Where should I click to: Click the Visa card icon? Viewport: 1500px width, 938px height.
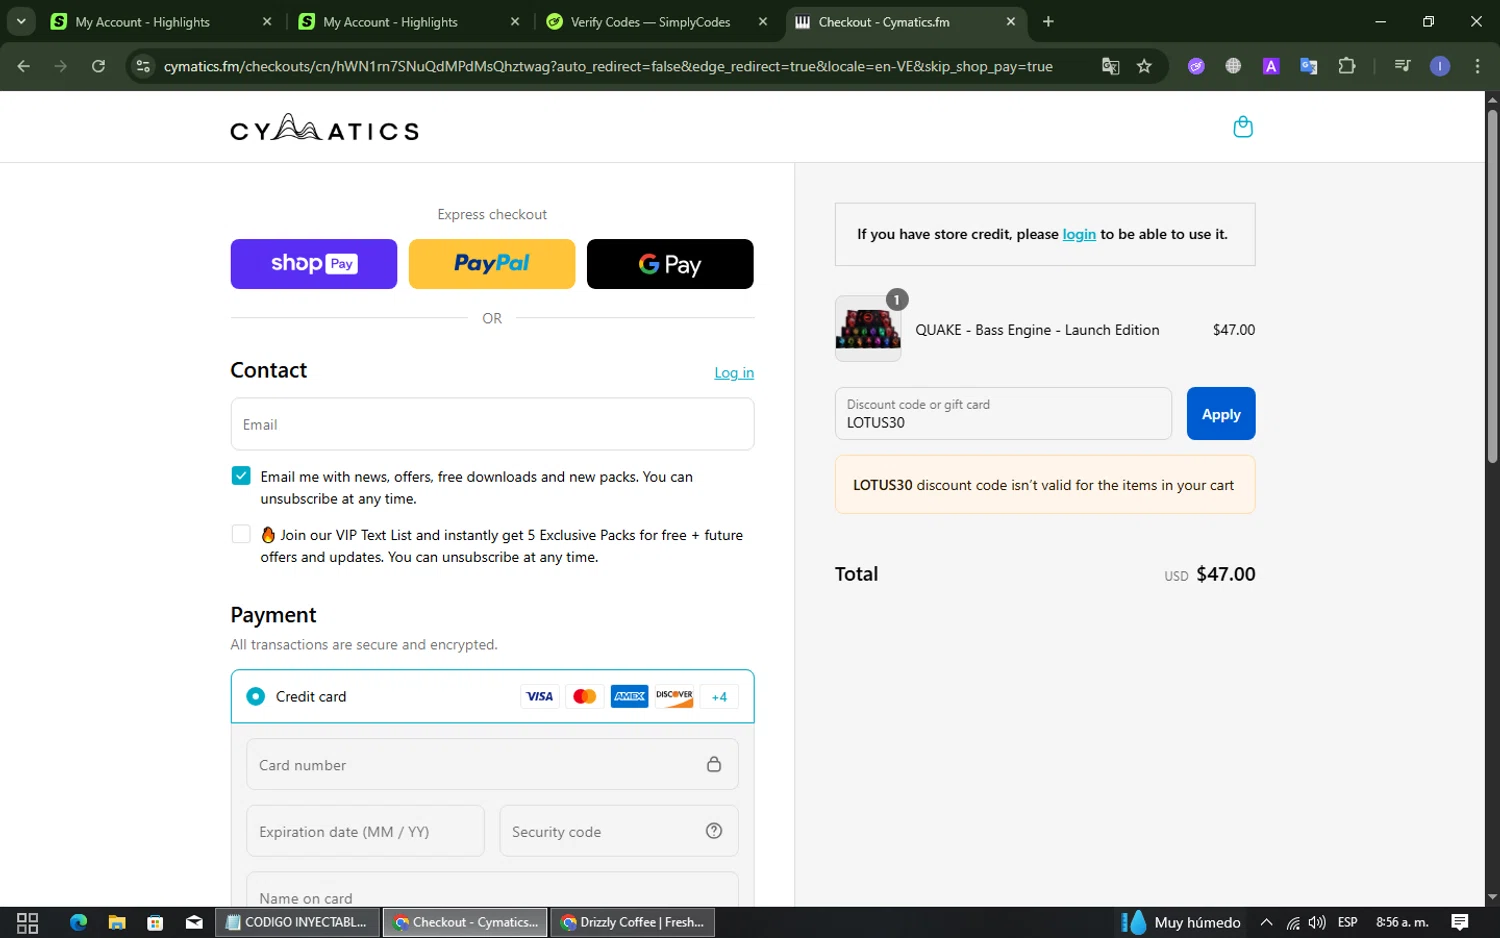[540, 696]
